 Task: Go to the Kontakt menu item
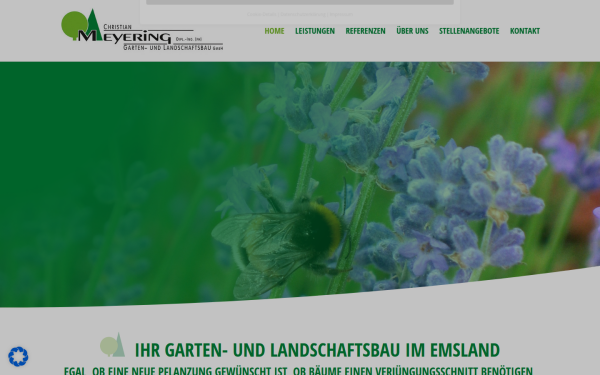coord(525,31)
